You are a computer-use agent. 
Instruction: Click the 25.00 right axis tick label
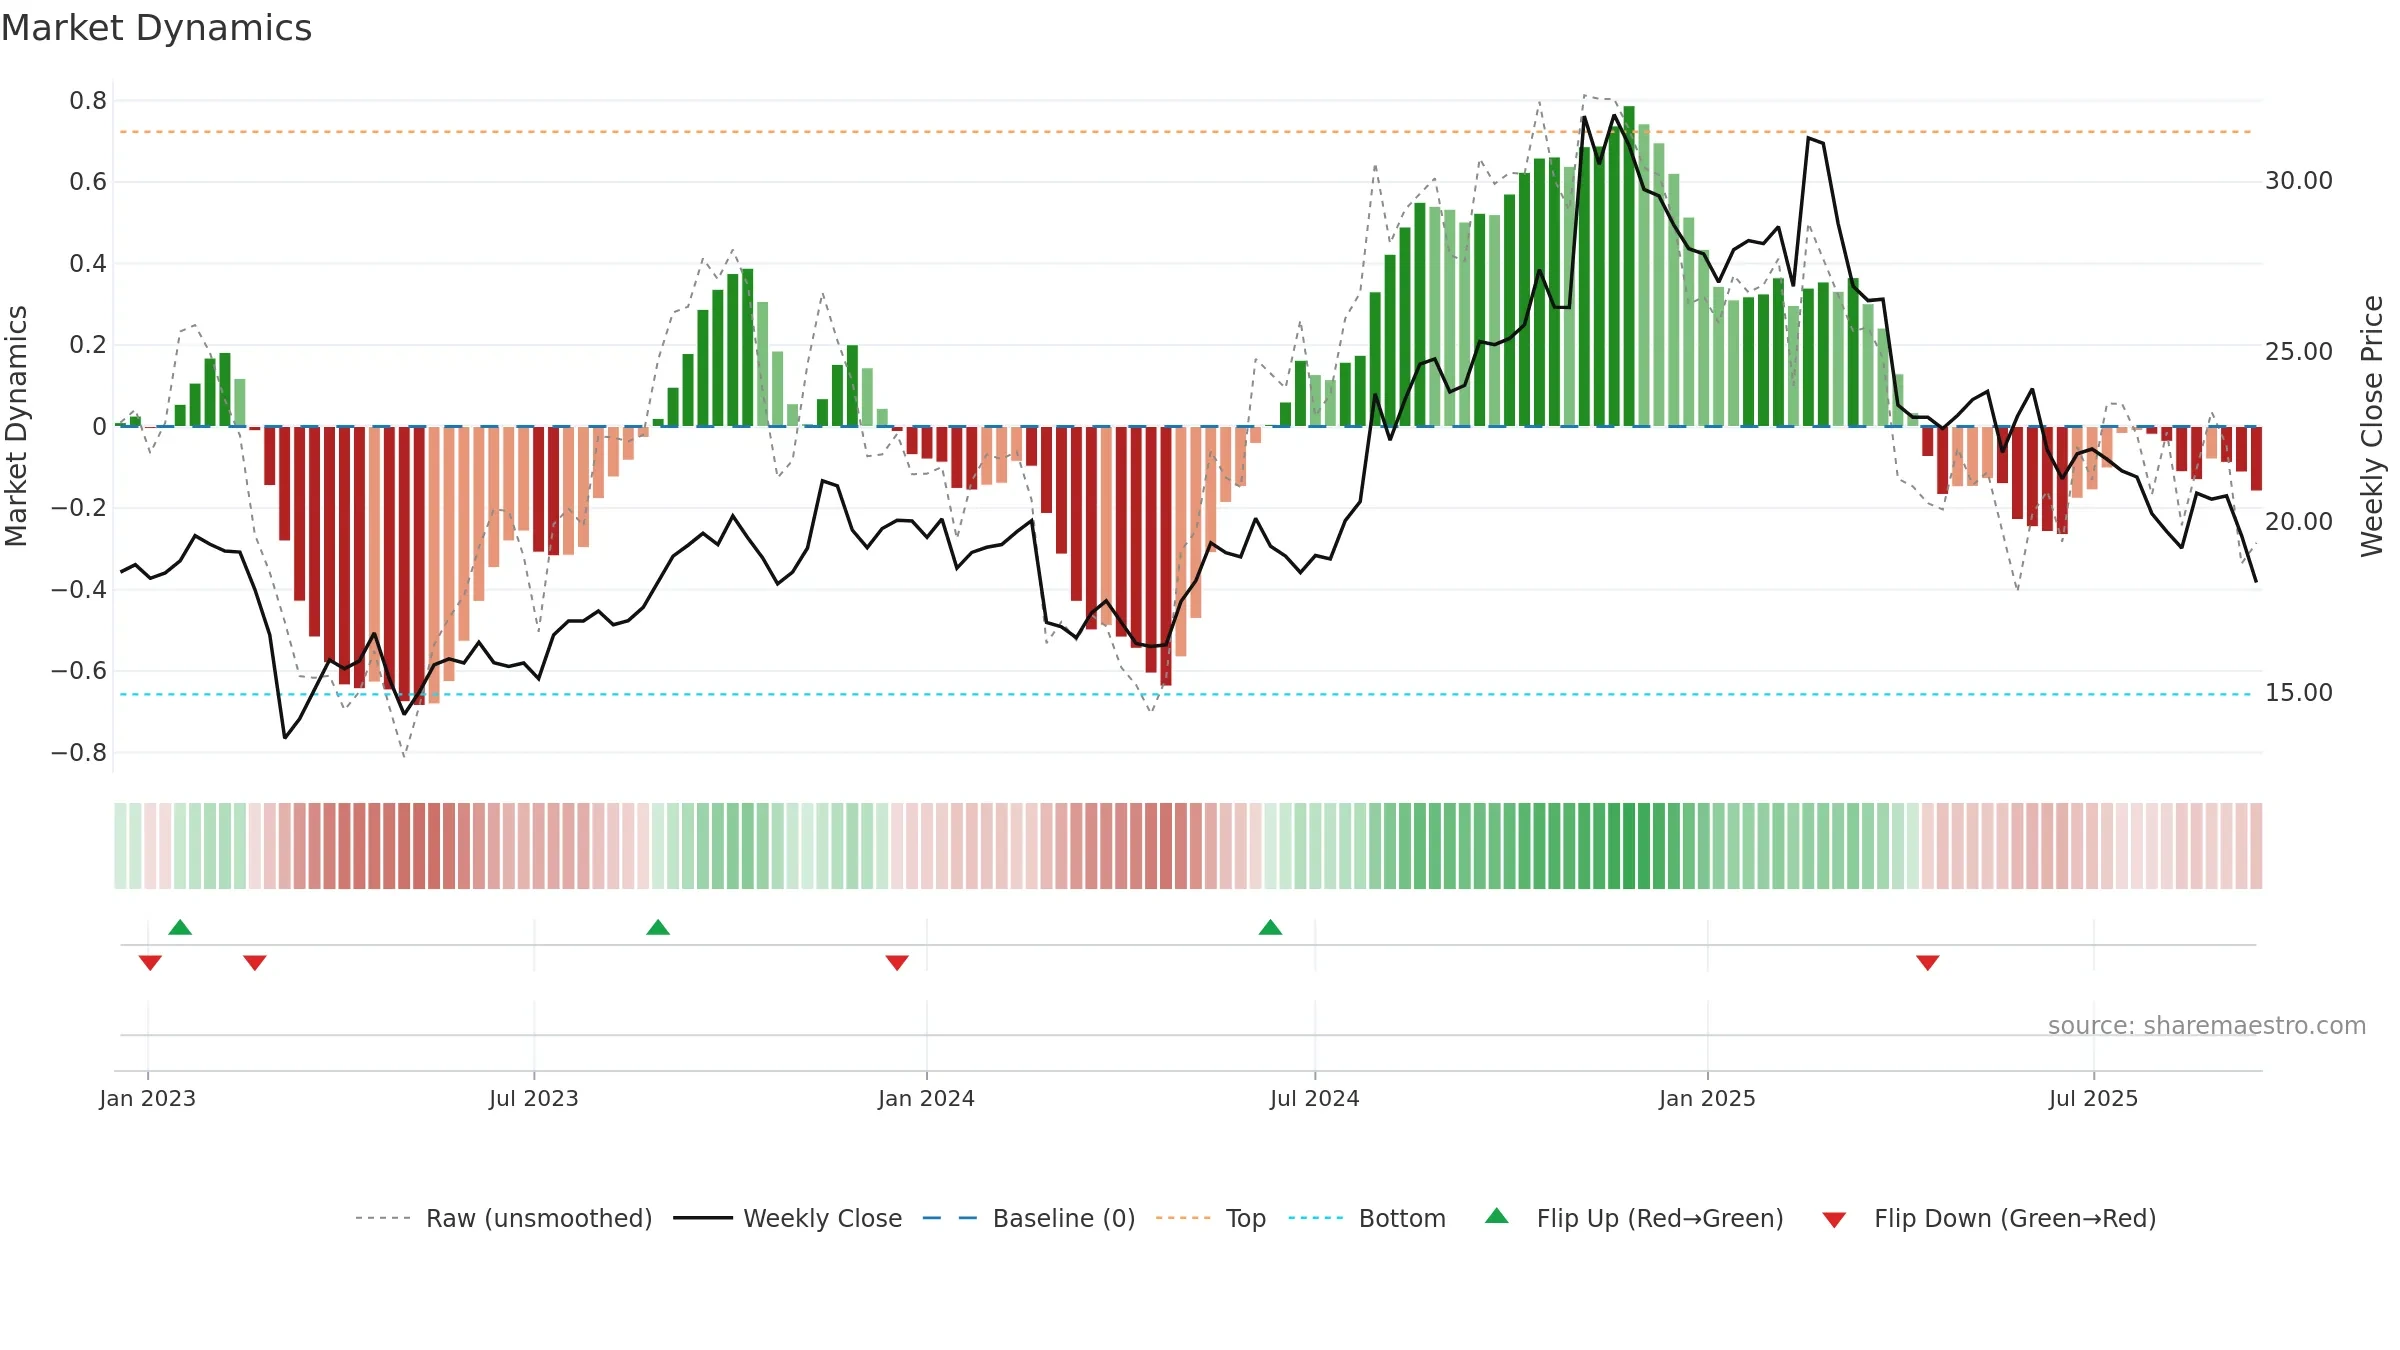point(2299,352)
